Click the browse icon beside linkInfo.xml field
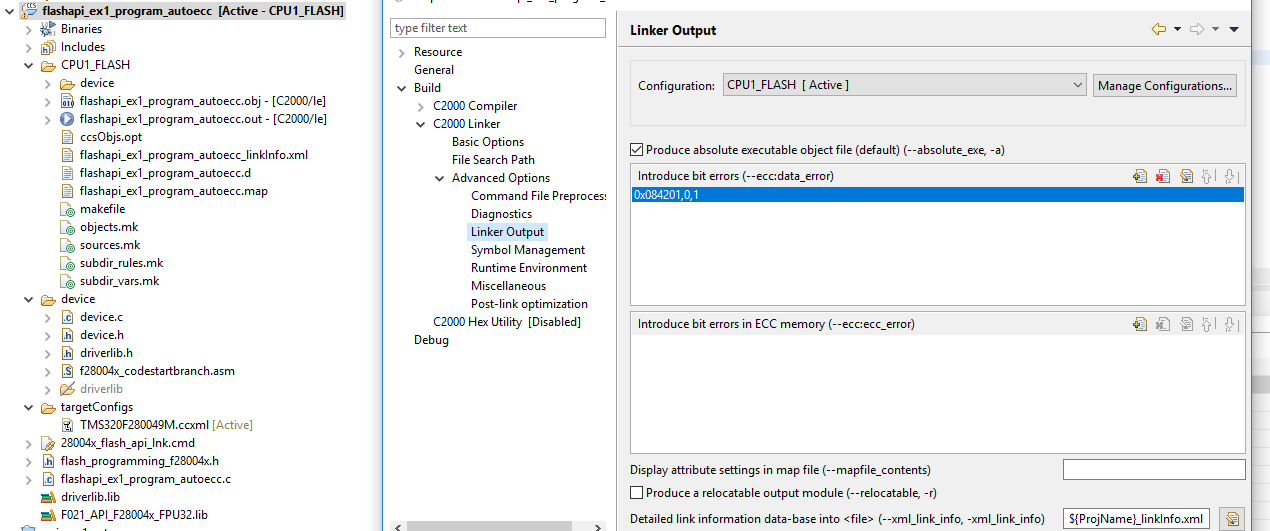Image resolution: width=1270 pixels, height=531 pixels. 1232,518
